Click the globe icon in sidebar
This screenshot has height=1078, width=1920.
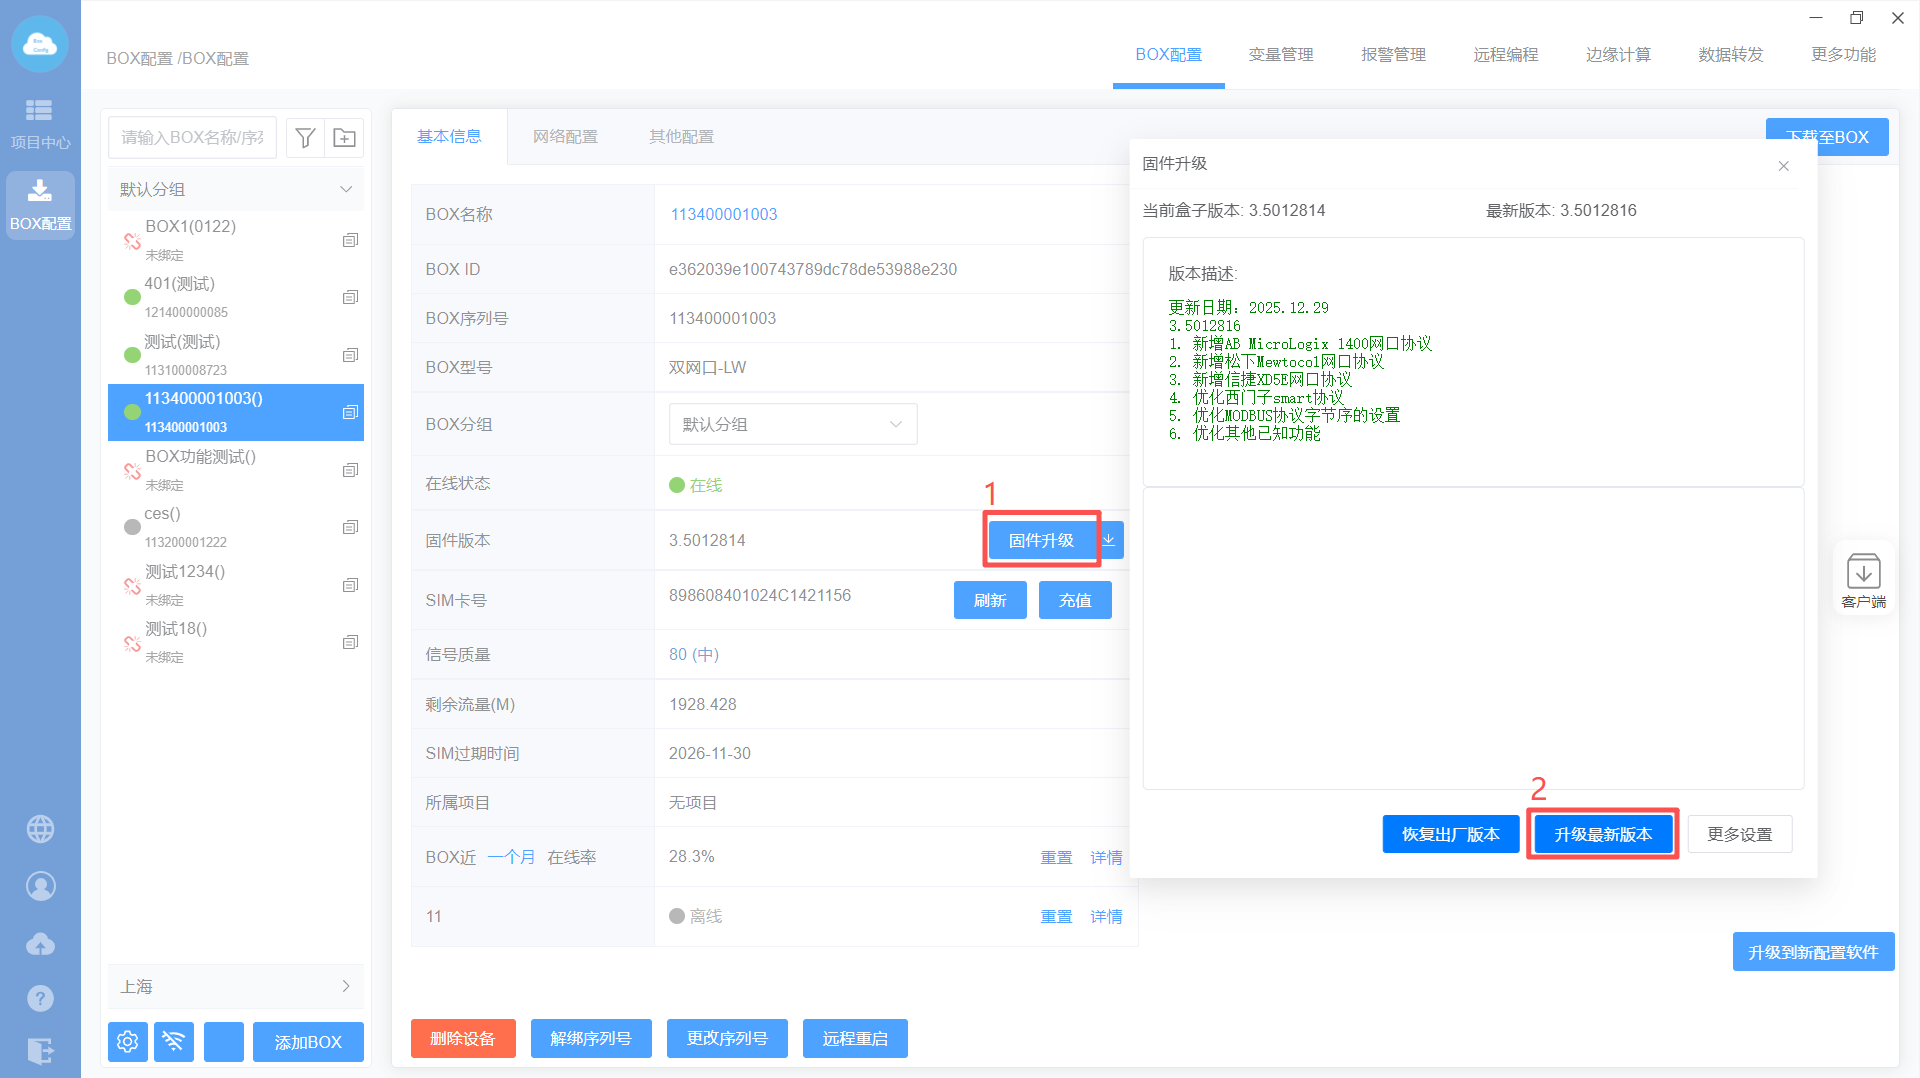pyautogui.click(x=40, y=829)
